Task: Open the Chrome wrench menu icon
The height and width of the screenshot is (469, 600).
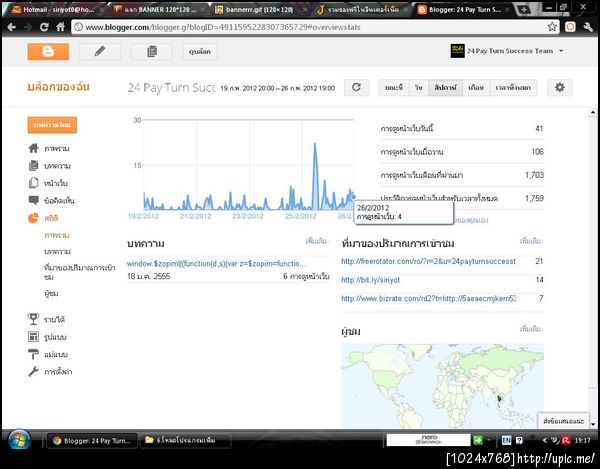Action: click(588, 27)
